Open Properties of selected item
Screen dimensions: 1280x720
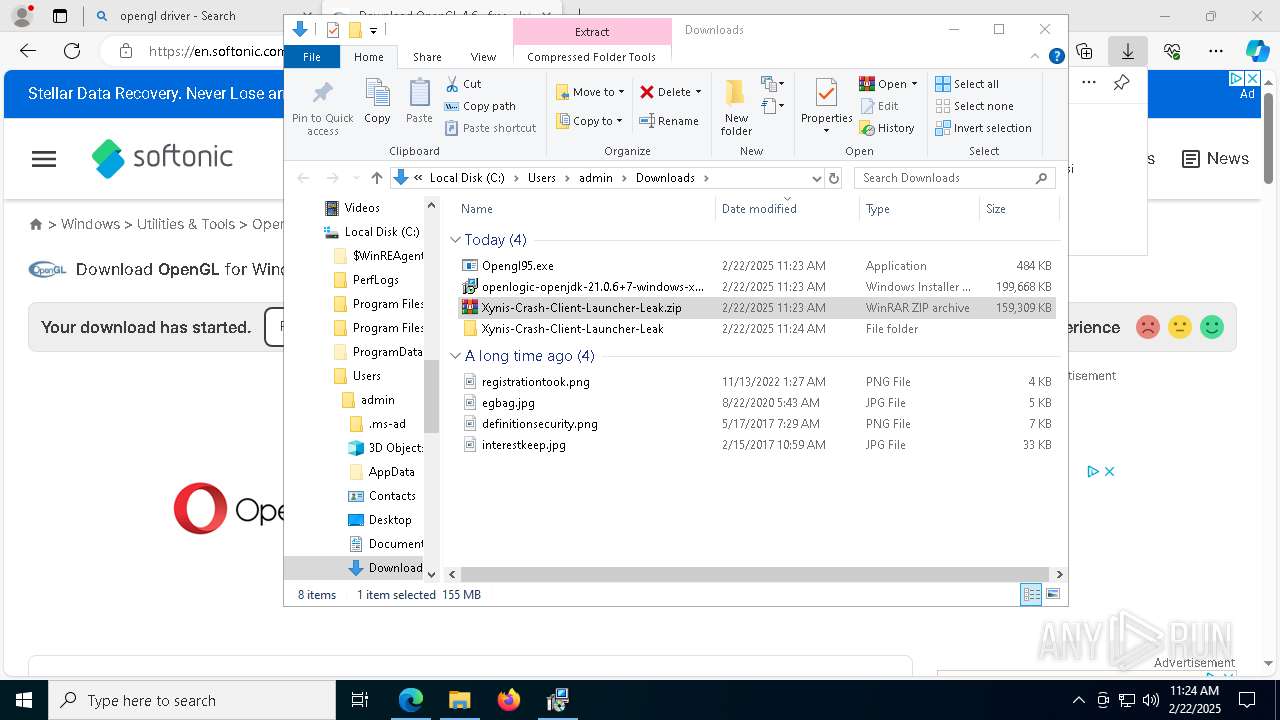(826, 105)
